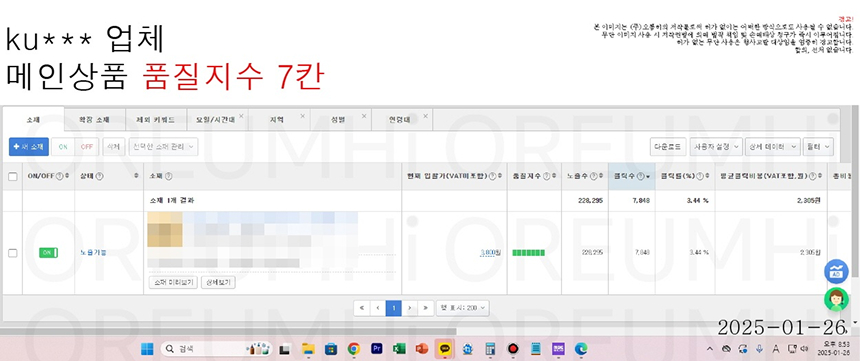
Task: Click the help icon beside 품질지수 column
Action: [x=547, y=176]
